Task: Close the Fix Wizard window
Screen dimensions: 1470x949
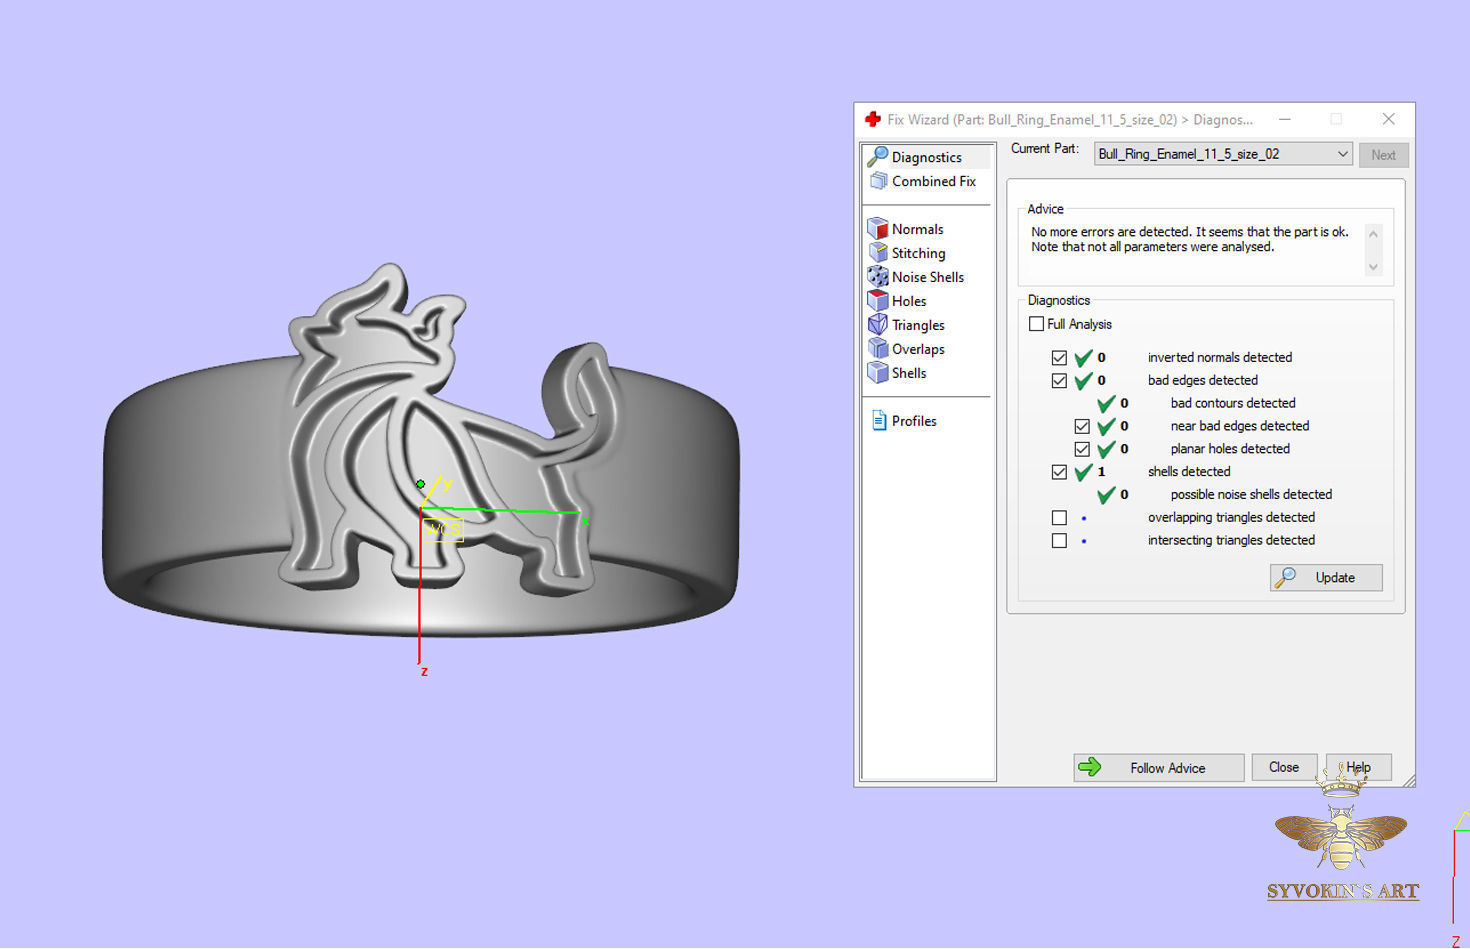Action: click(x=1388, y=119)
